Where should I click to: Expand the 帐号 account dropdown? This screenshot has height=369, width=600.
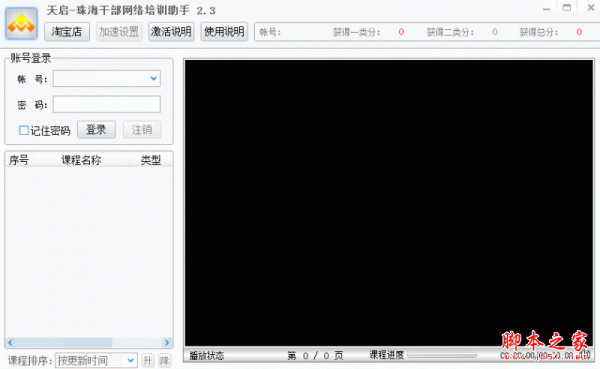[153, 78]
